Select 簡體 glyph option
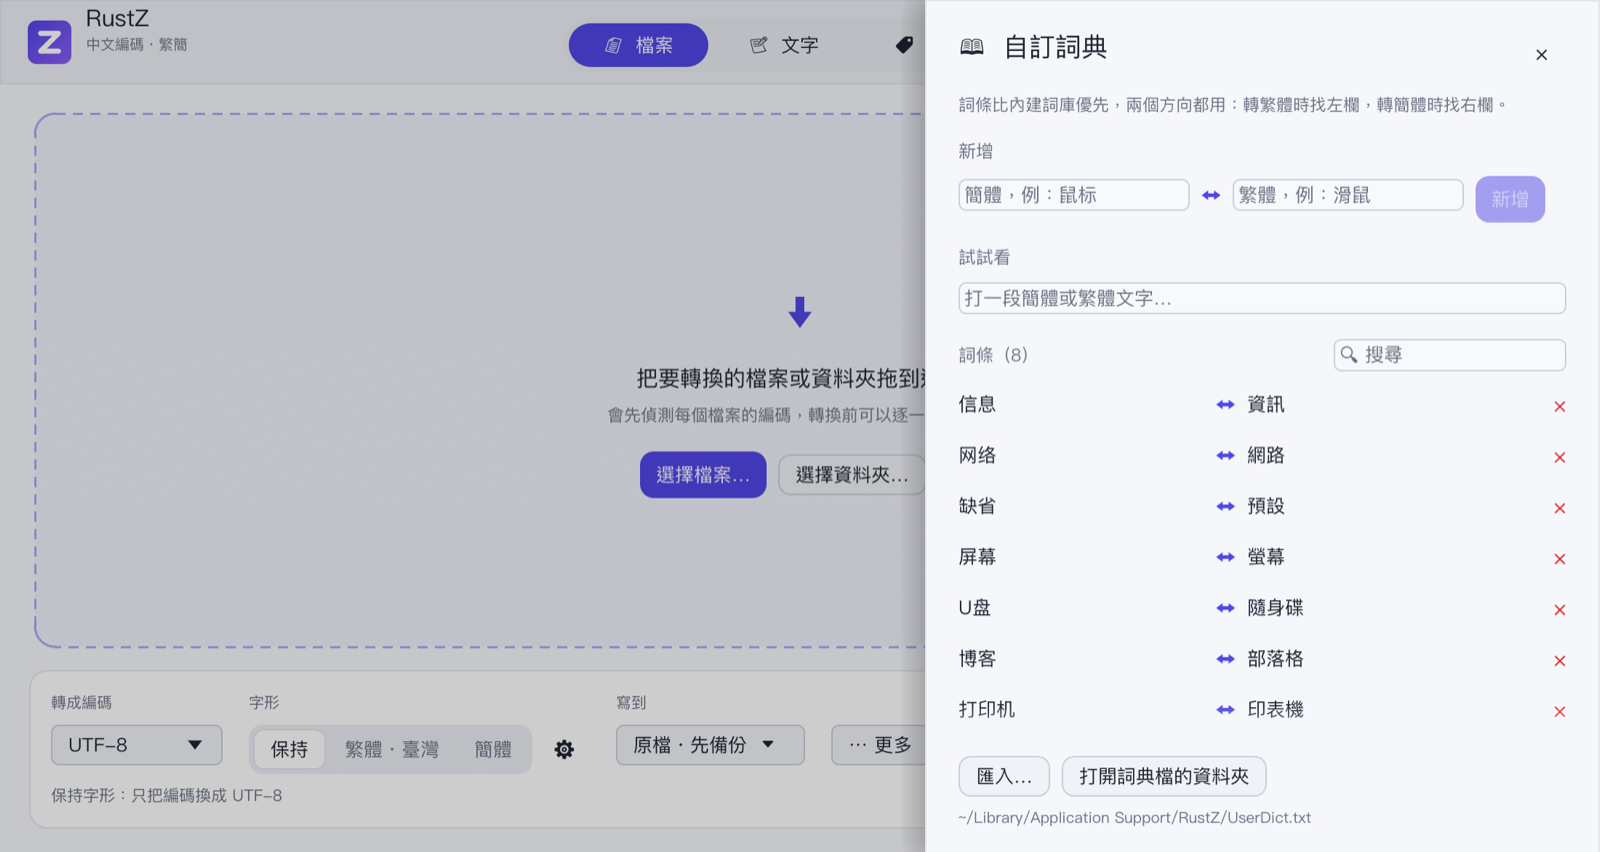The height and width of the screenshot is (852, 1600). point(493,749)
